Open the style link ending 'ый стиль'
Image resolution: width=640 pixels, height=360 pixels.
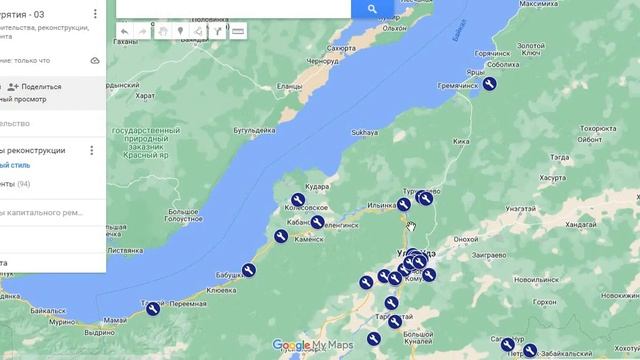pyautogui.click(x=15, y=165)
